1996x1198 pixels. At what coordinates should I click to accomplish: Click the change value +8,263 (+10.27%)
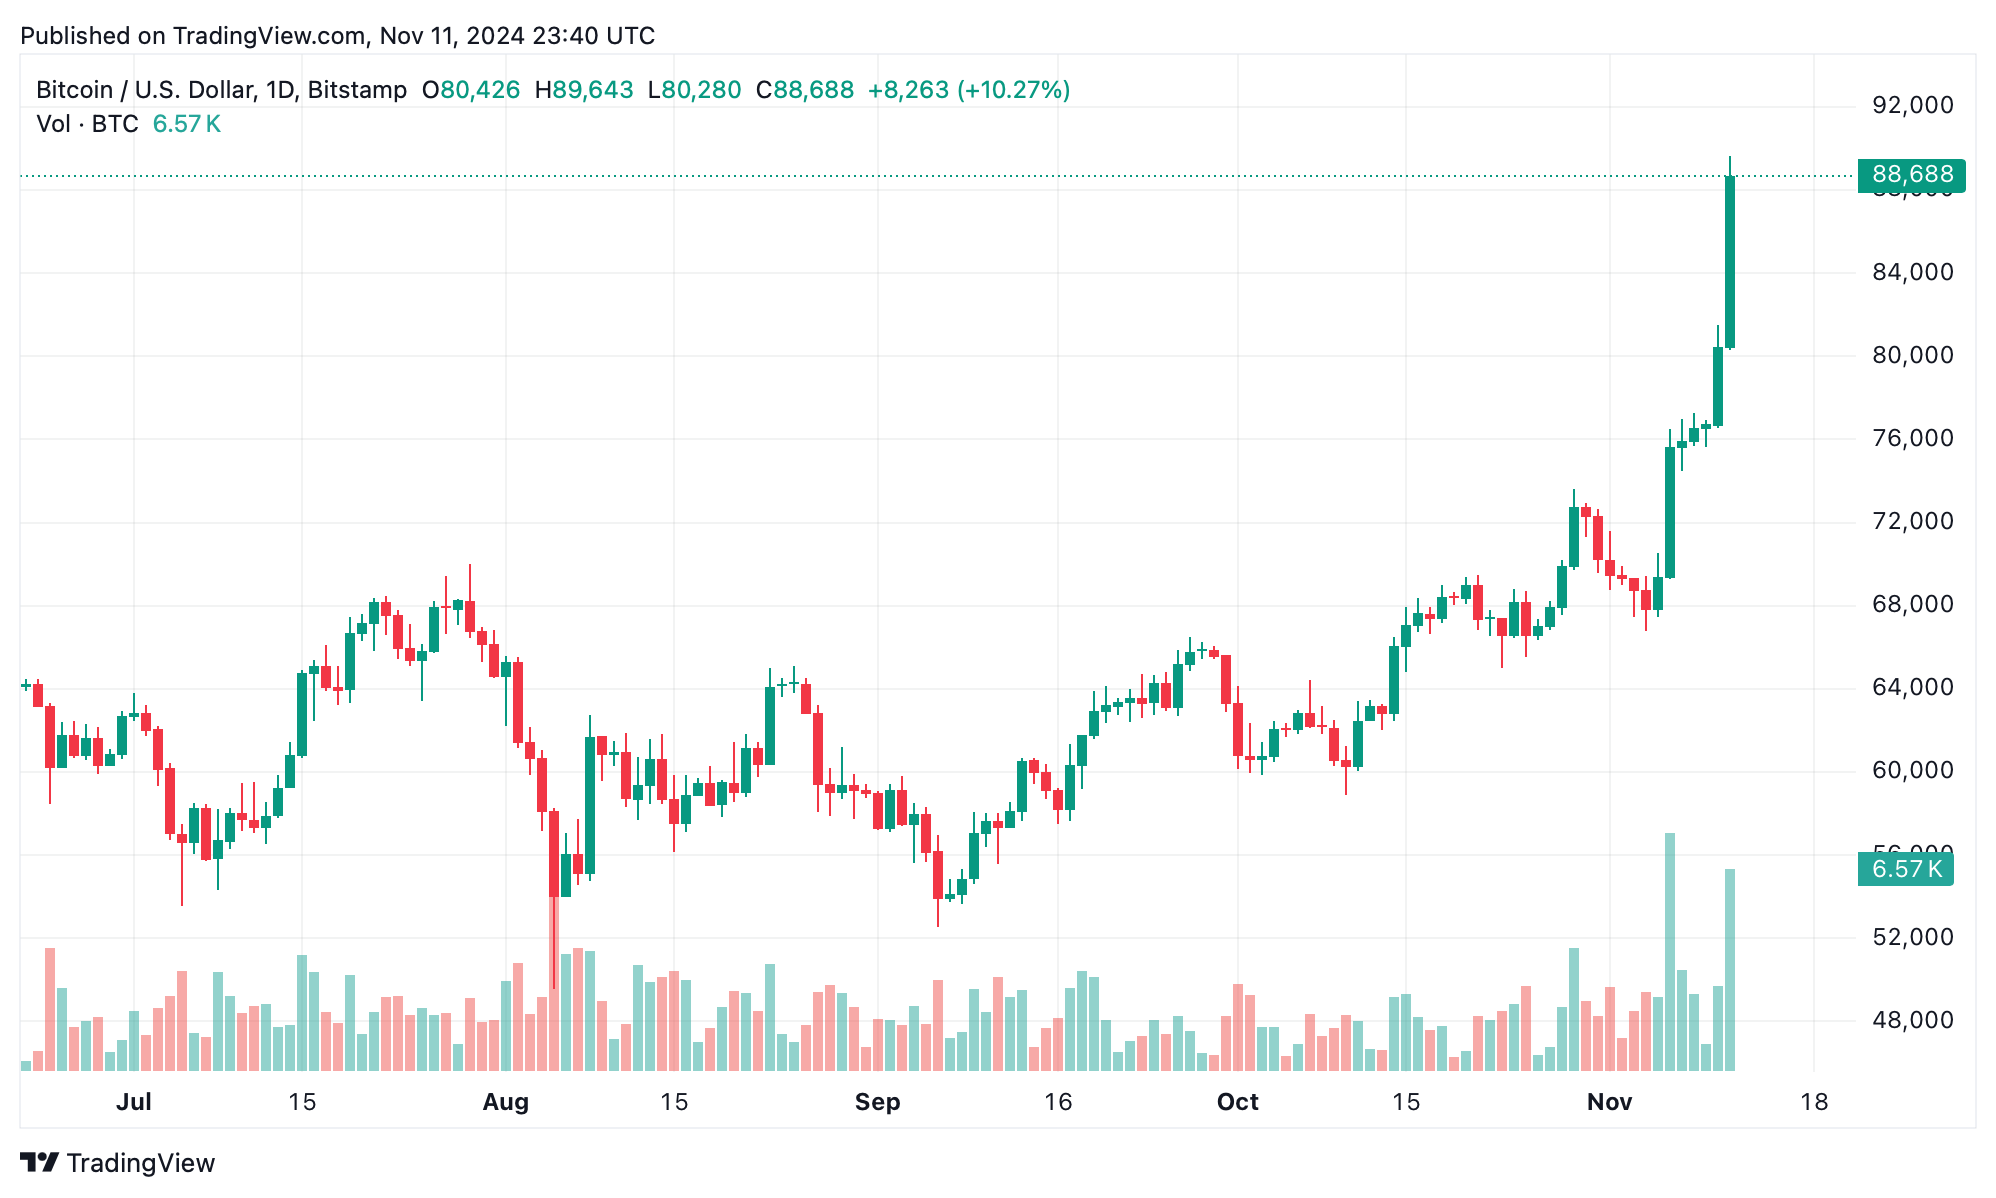click(x=969, y=90)
